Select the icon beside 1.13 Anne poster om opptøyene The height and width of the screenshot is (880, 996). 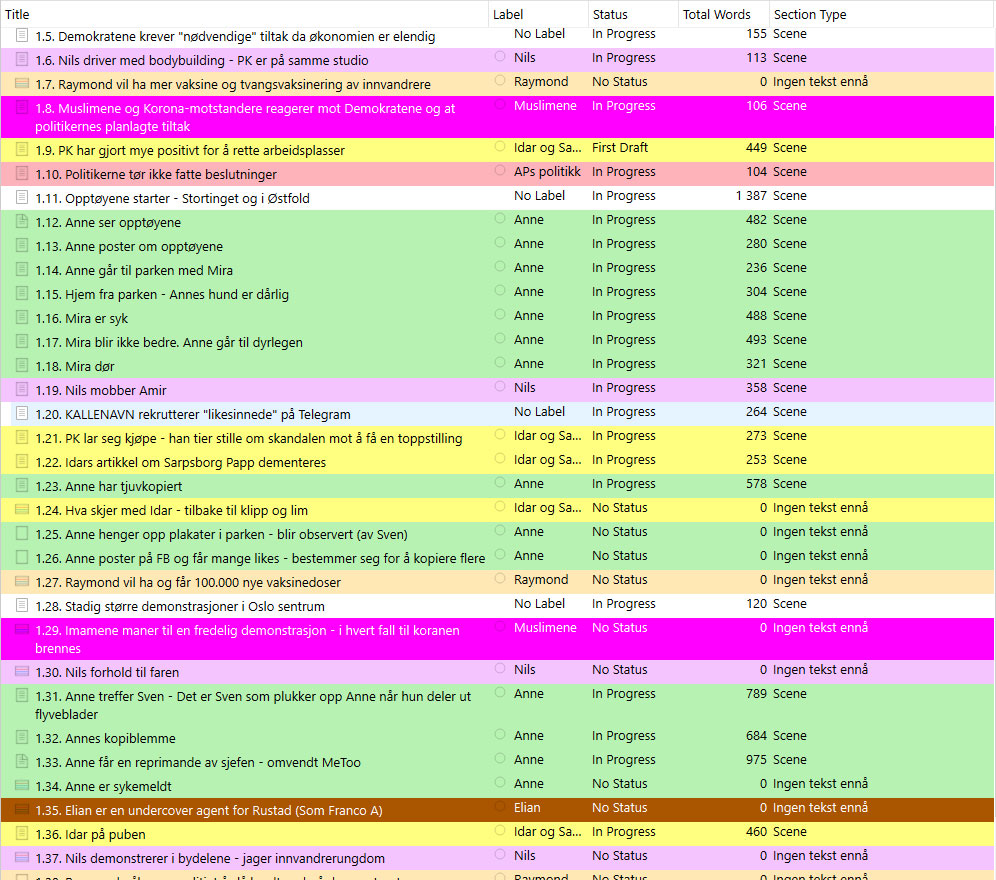[x=22, y=246]
